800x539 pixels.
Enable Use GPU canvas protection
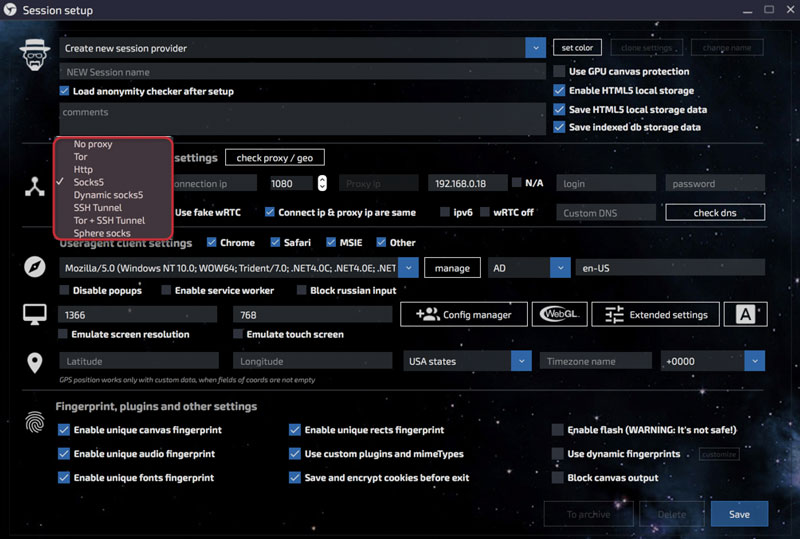point(560,72)
